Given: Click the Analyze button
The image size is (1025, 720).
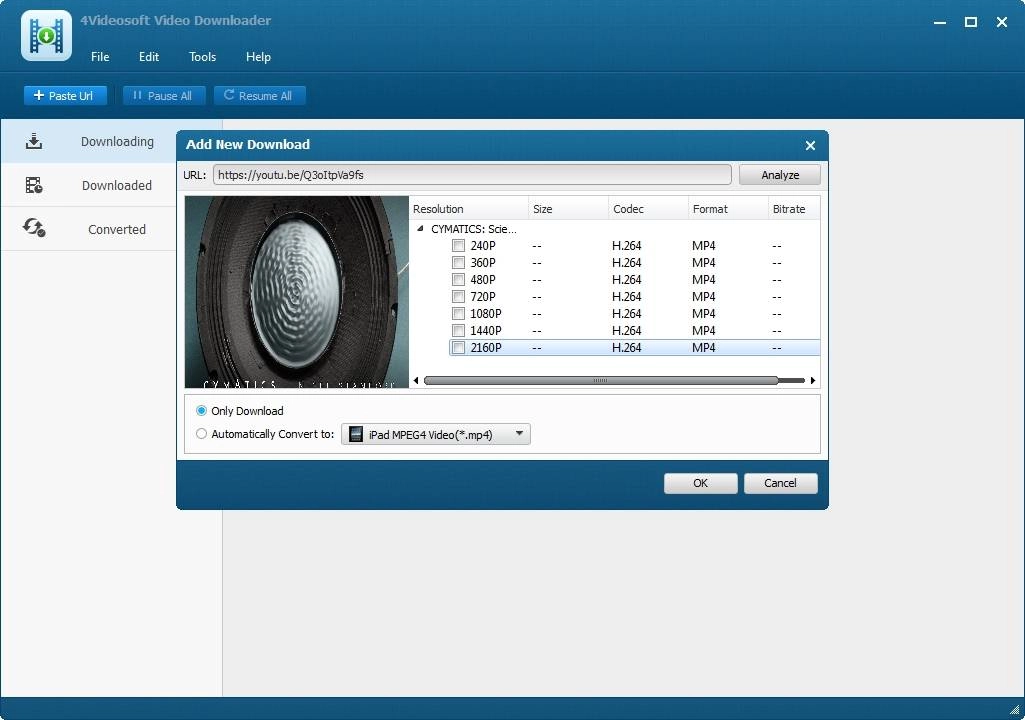Looking at the screenshot, I should coord(780,175).
